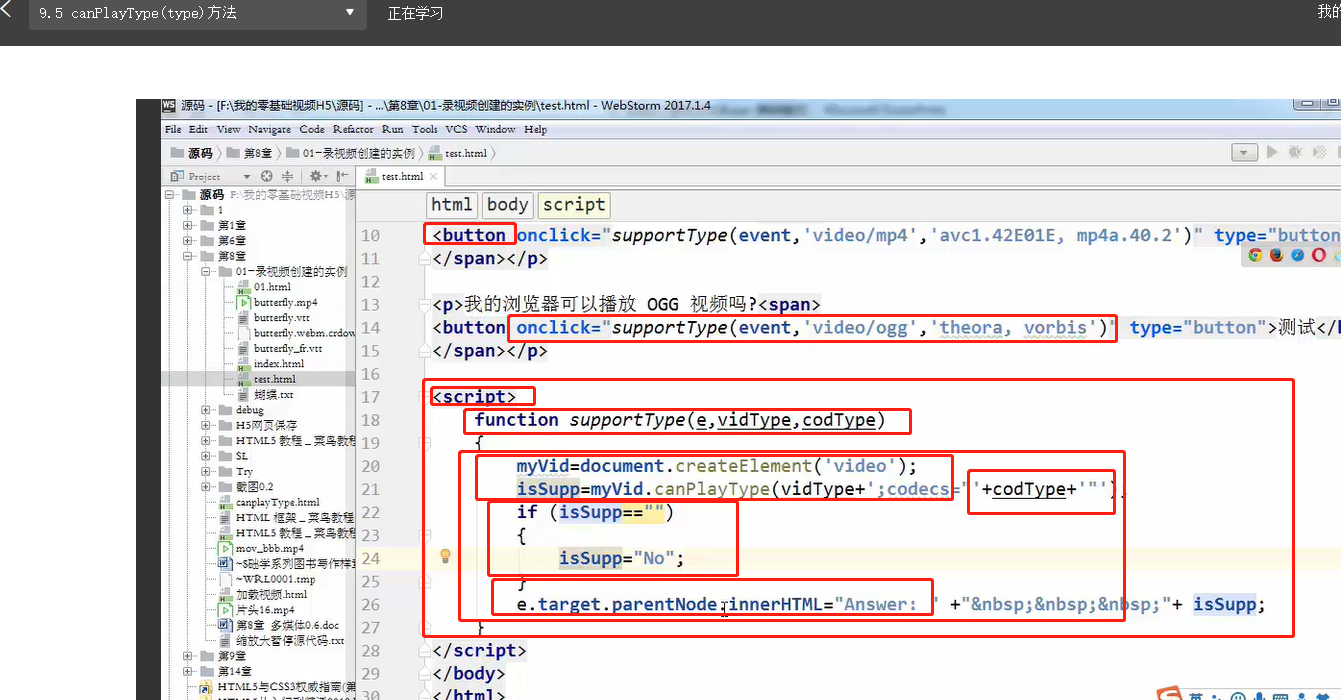Open the Code menu

click(312, 129)
